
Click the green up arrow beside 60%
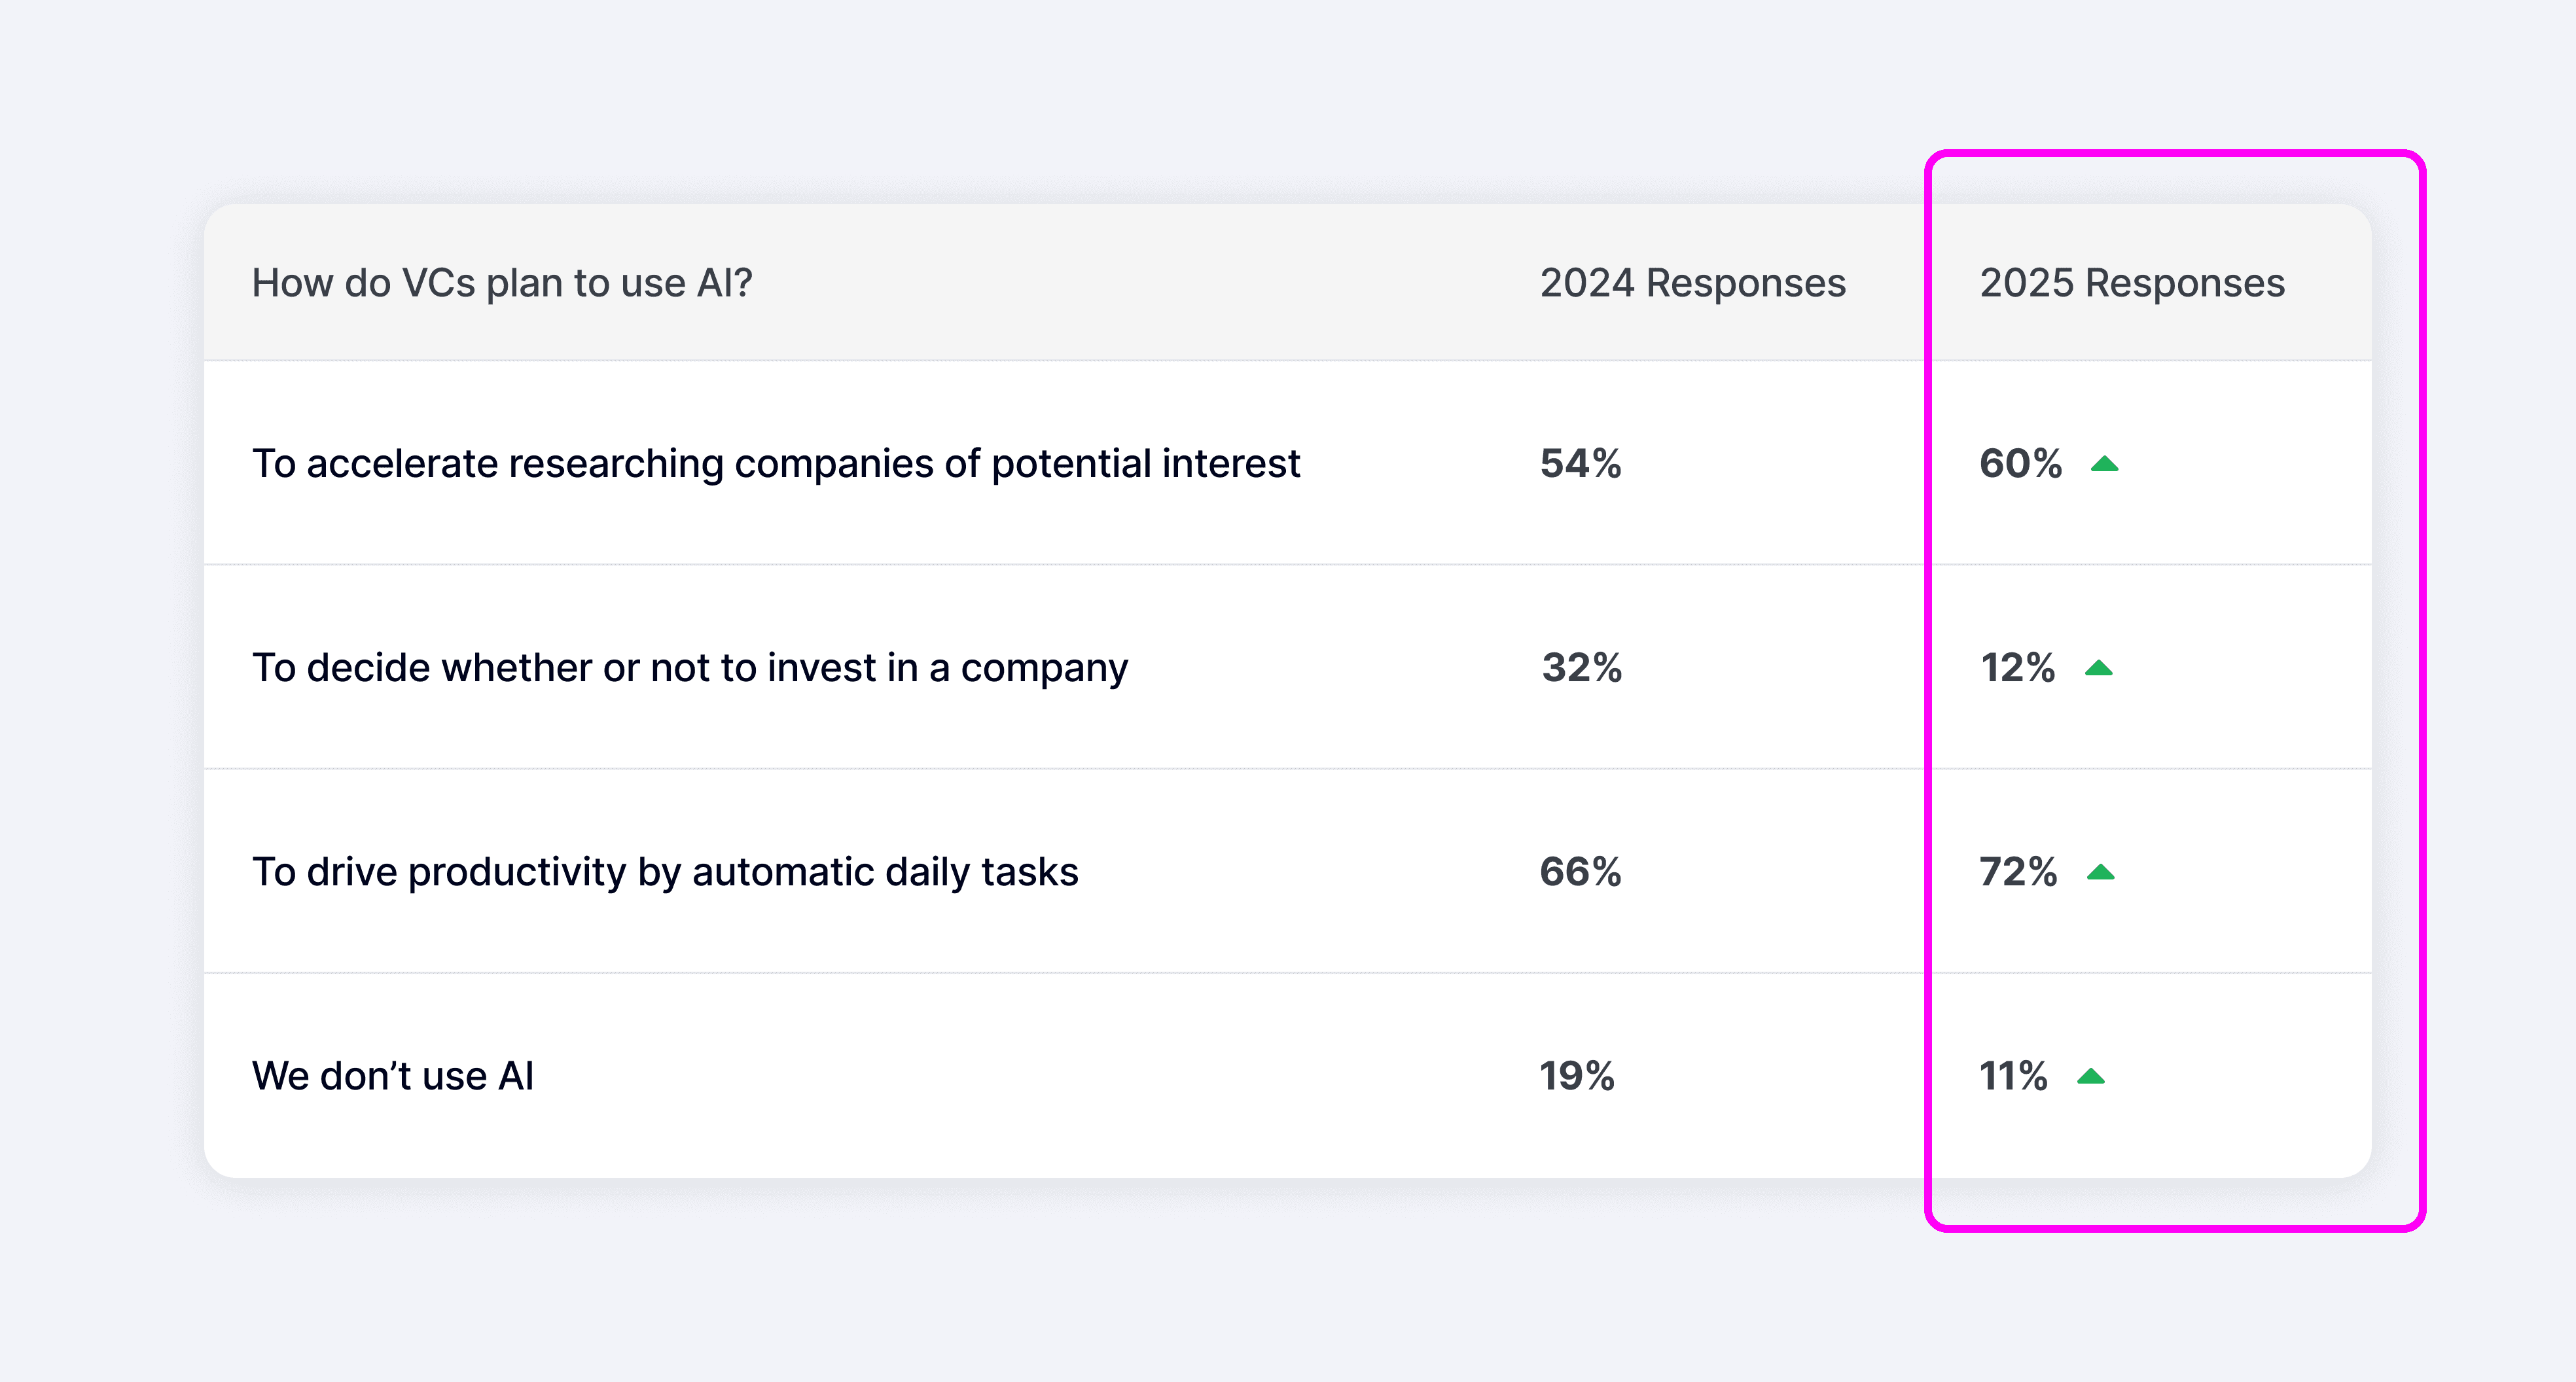(2104, 464)
